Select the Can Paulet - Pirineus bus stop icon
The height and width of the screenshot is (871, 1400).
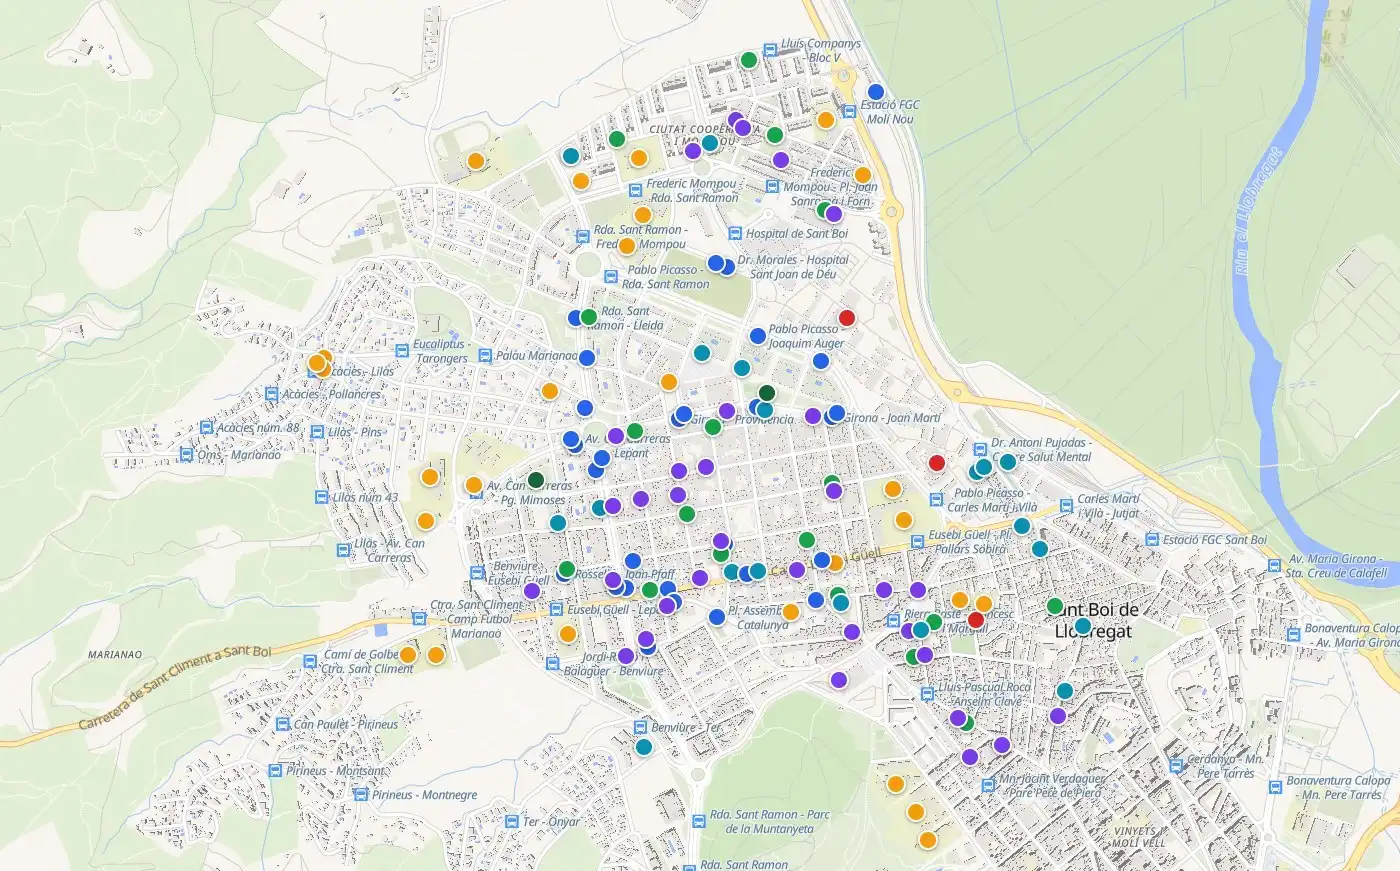[x=283, y=724]
